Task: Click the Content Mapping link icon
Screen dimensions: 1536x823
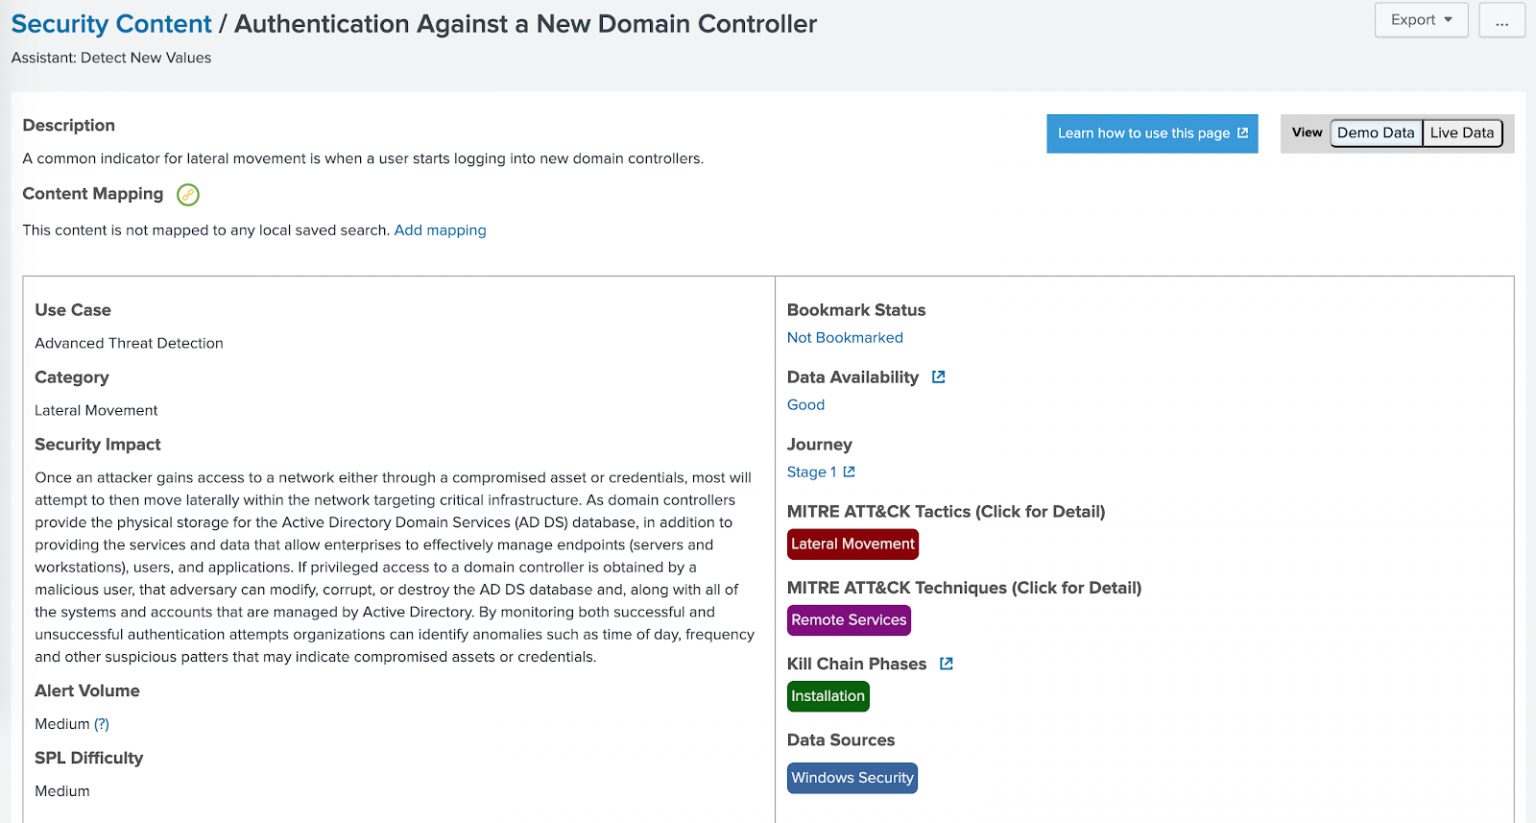Action: coord(188,195)
